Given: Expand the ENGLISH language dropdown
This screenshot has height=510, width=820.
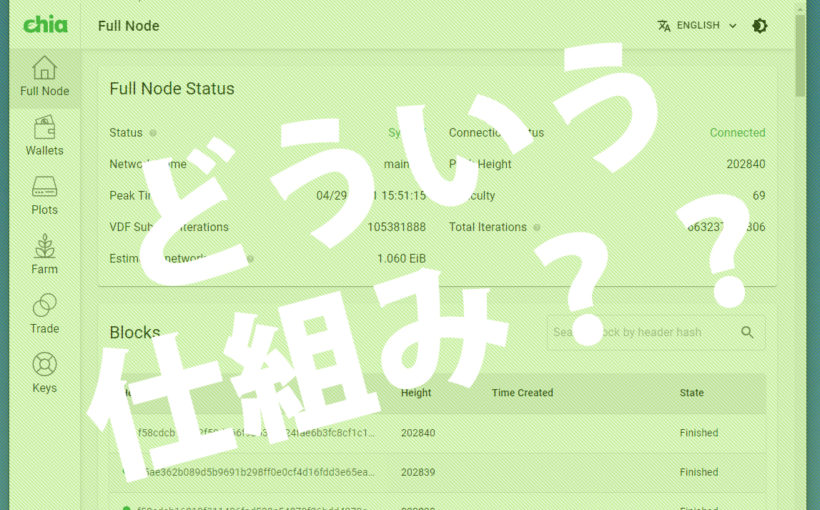Looking at the screenshot, I should [x=706, y=26].
